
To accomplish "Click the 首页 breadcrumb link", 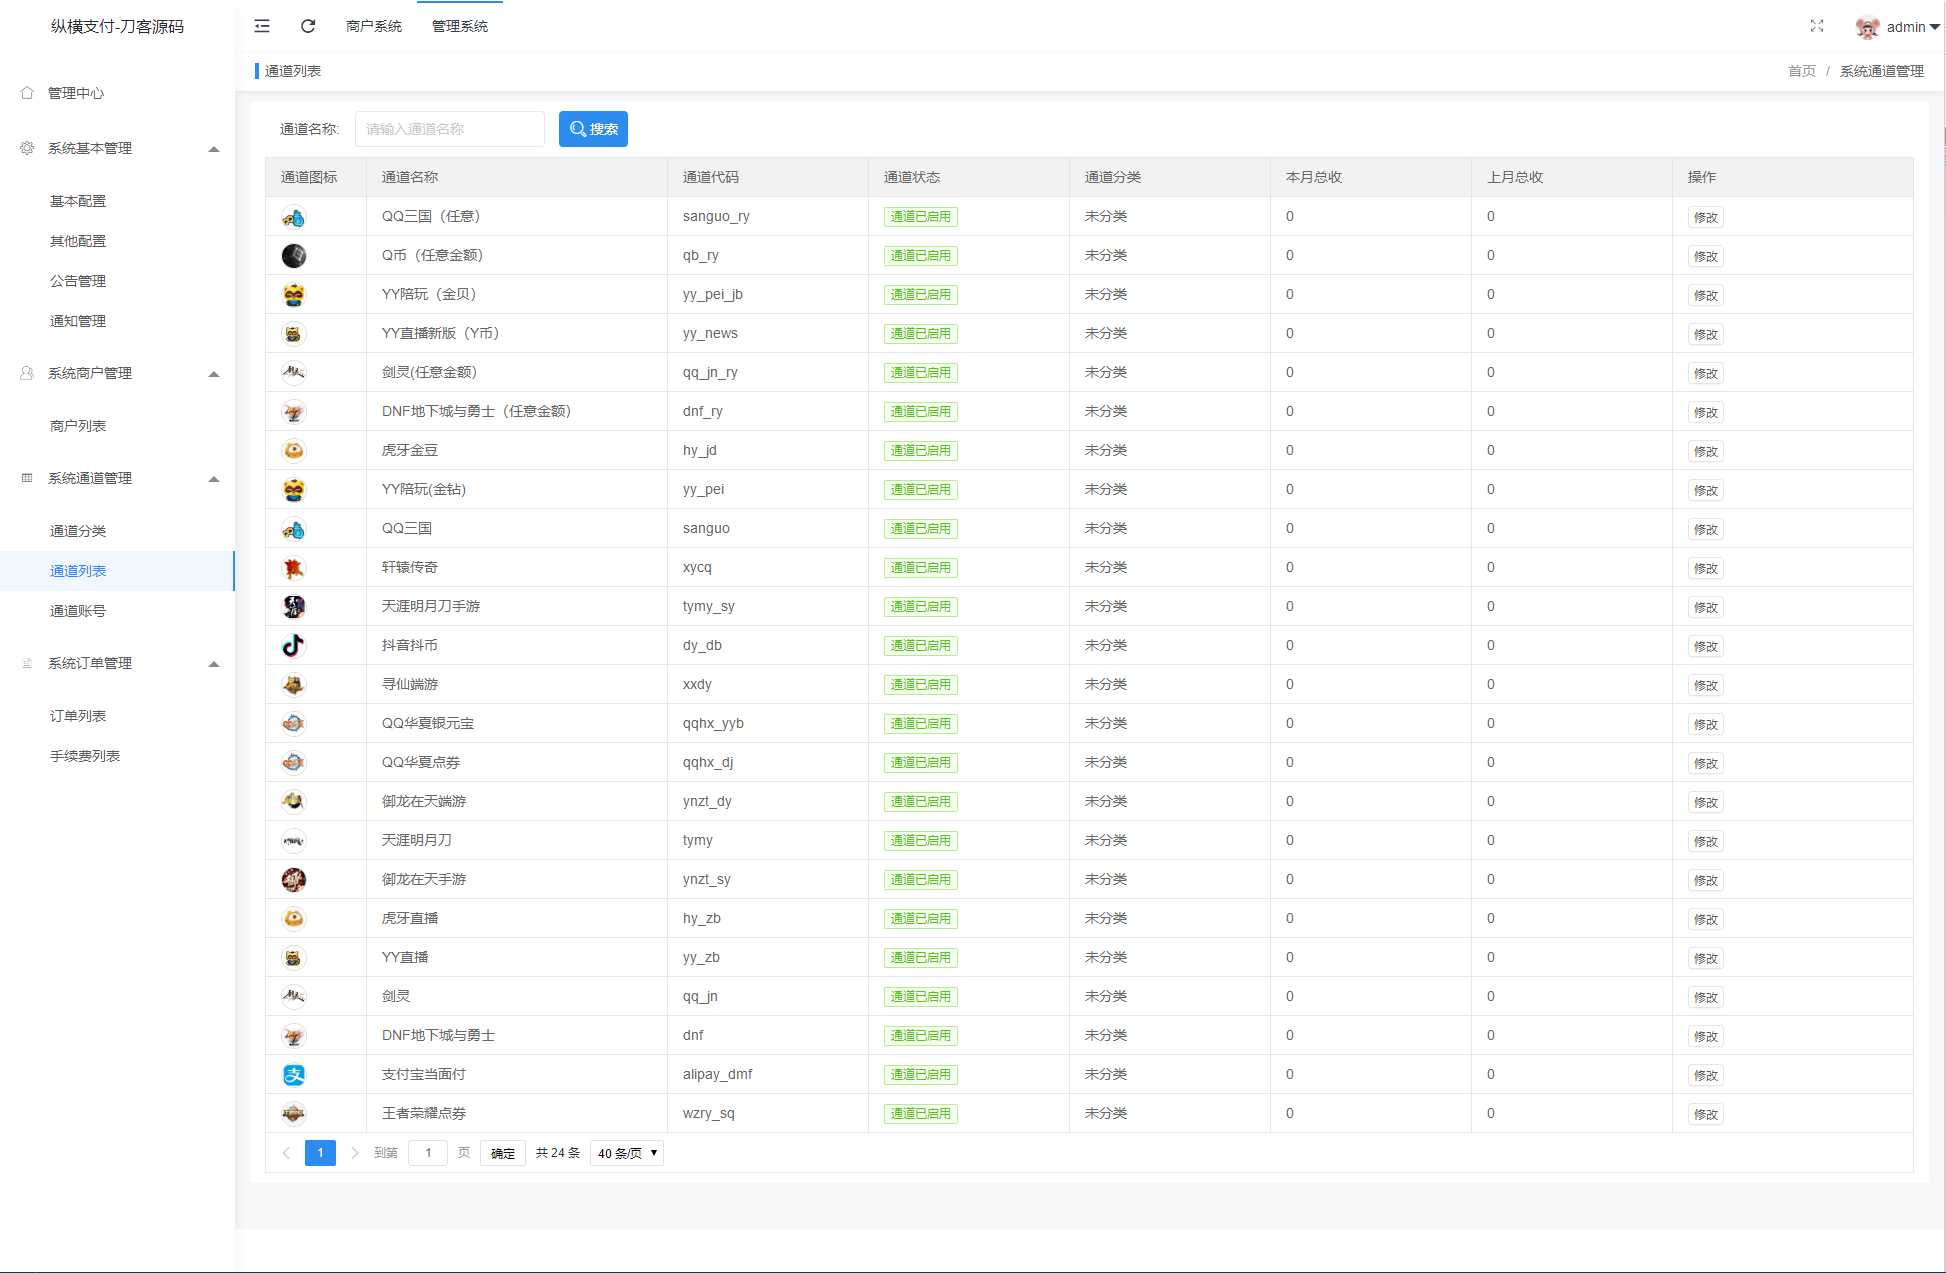I will 1801,71.
